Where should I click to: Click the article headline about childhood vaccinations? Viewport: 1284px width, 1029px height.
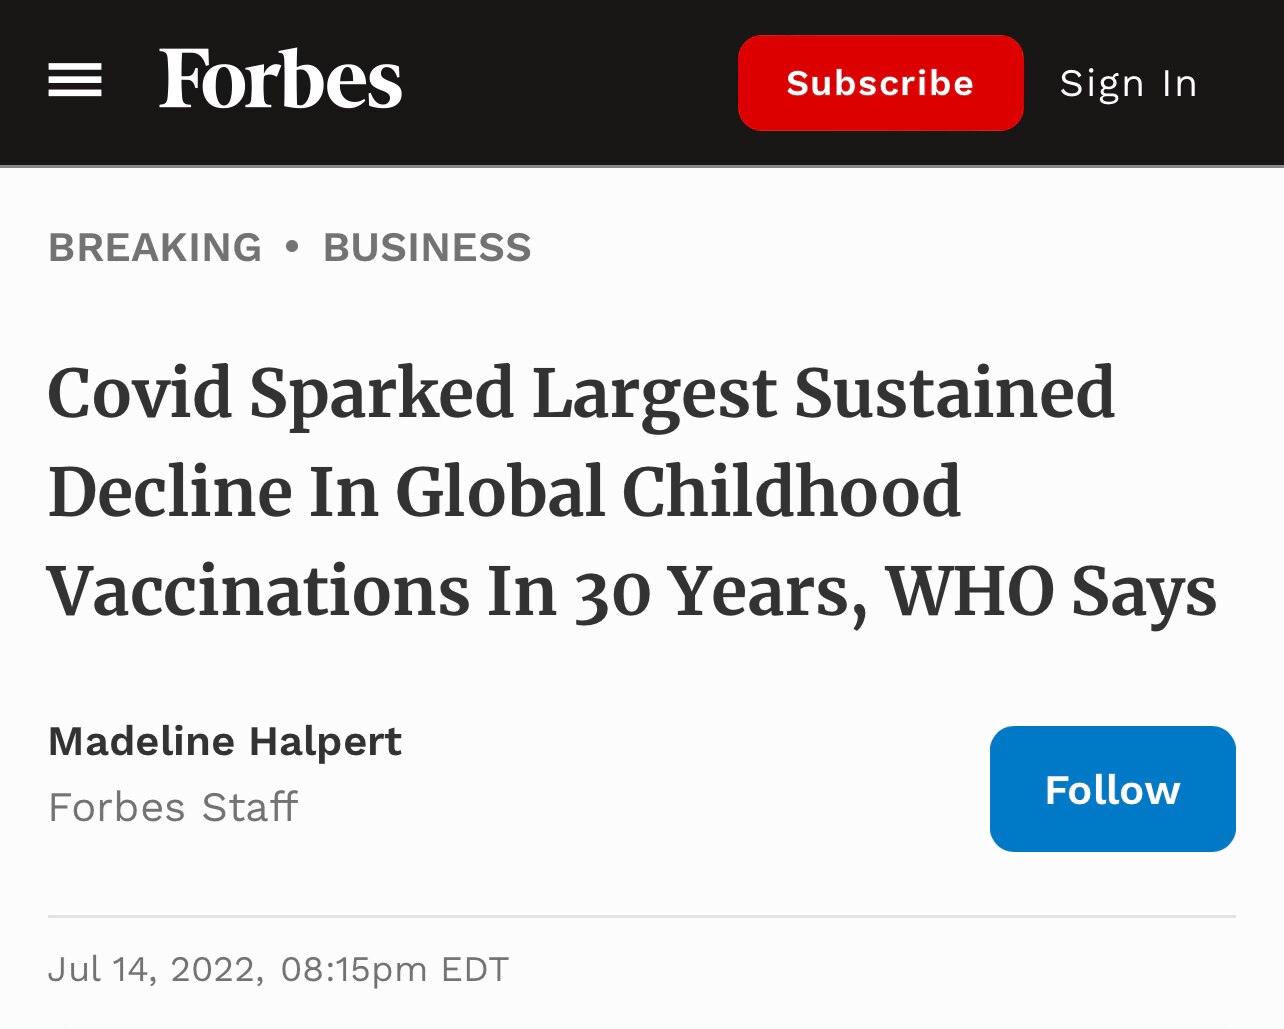632,490
